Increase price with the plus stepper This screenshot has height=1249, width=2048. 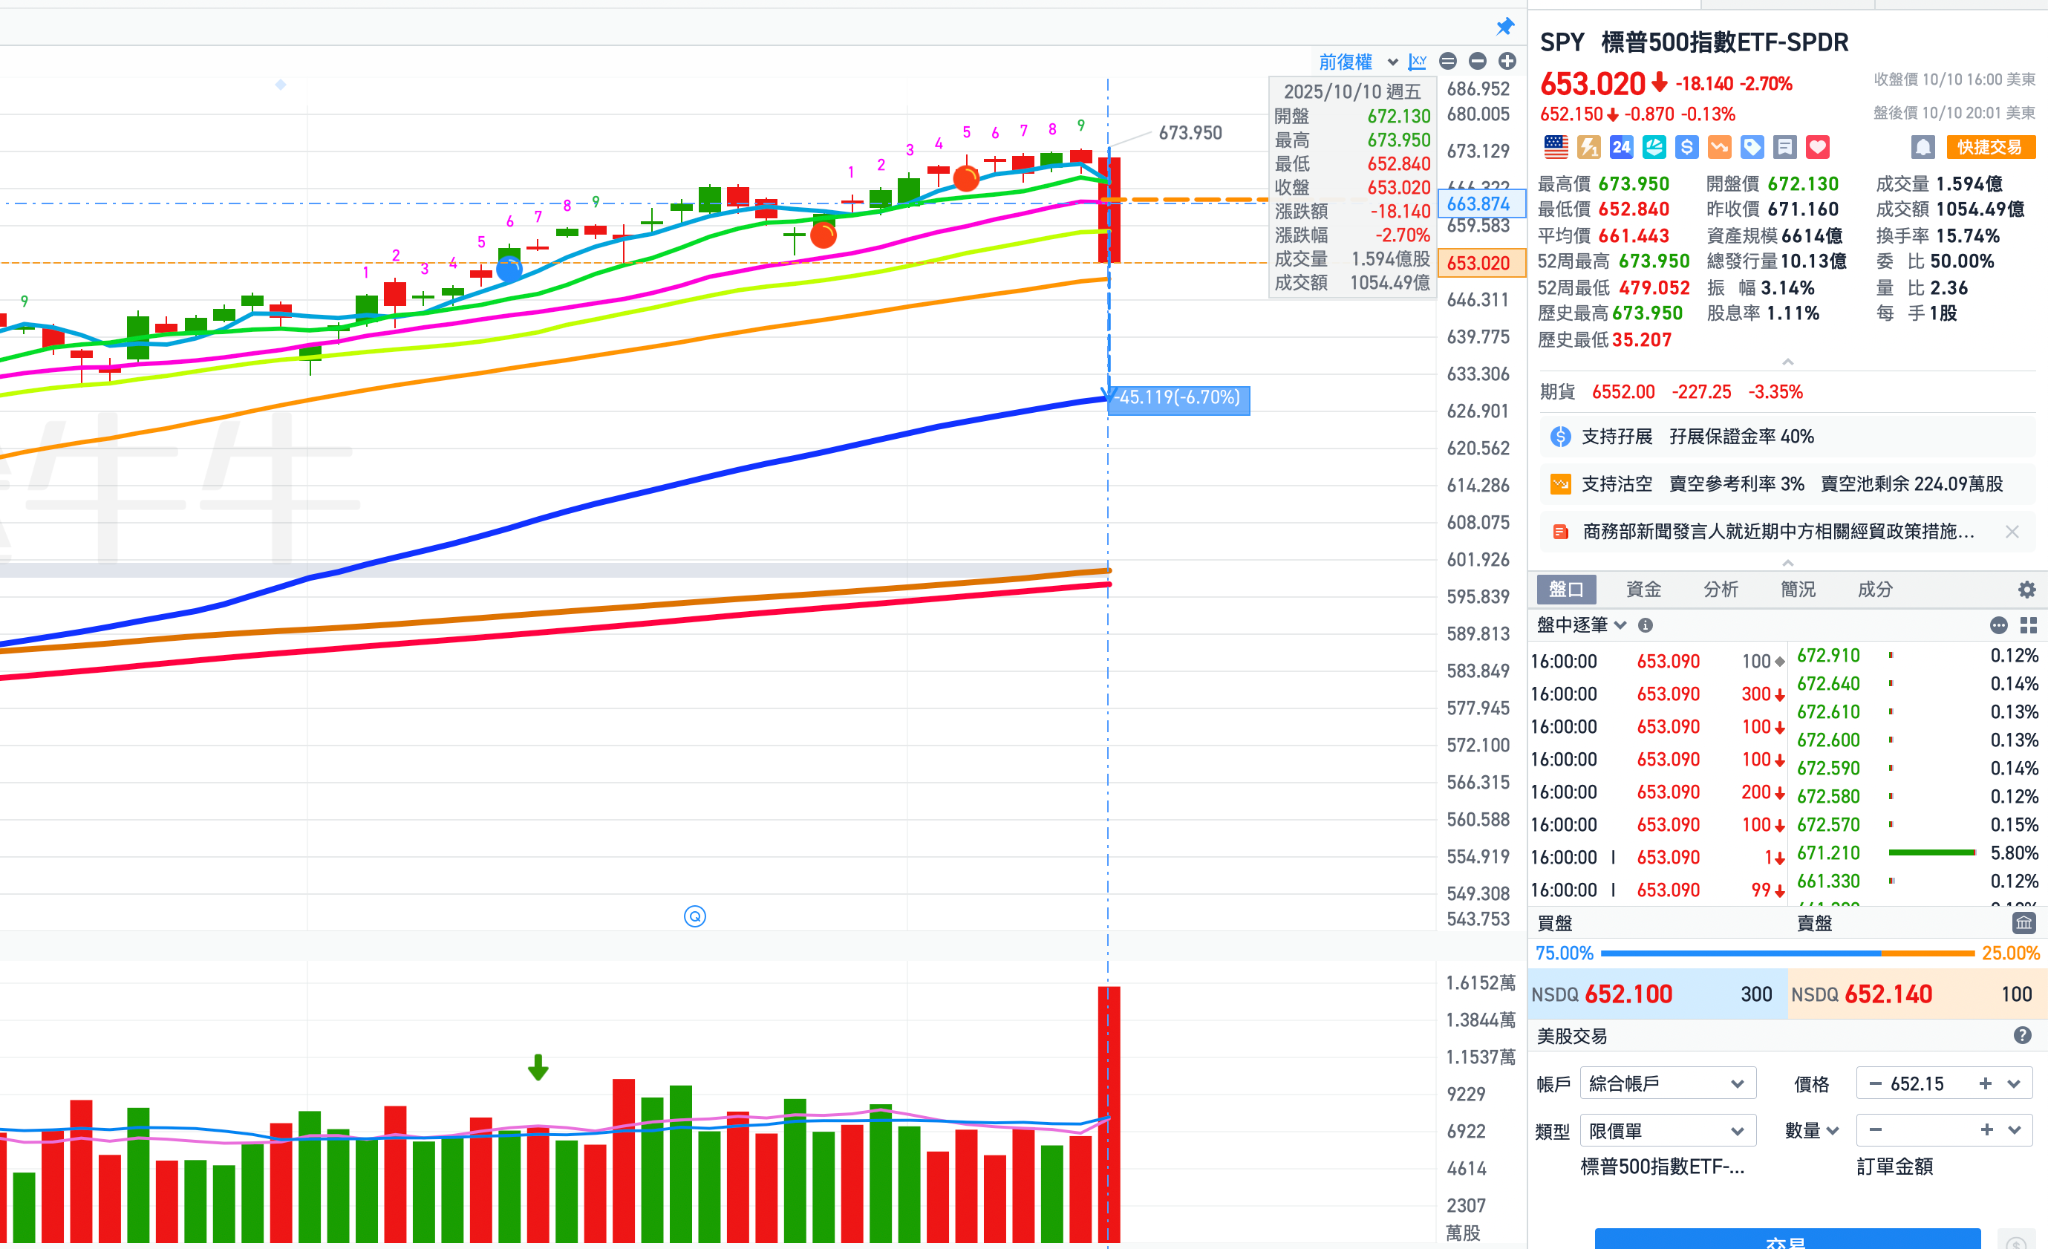1985,1084
